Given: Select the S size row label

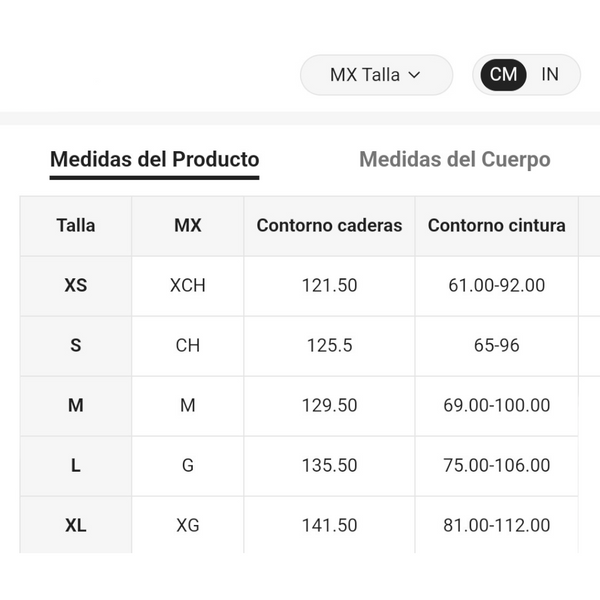Looking at the screenshot, I should pos(76,346).
